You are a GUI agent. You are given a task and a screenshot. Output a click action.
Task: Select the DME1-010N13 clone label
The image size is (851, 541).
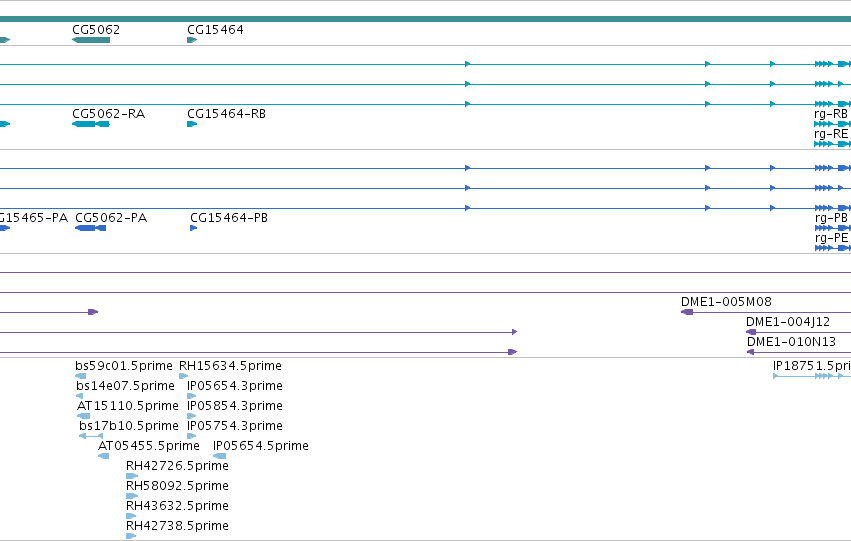pyautogui.click(x=791, y=342)
